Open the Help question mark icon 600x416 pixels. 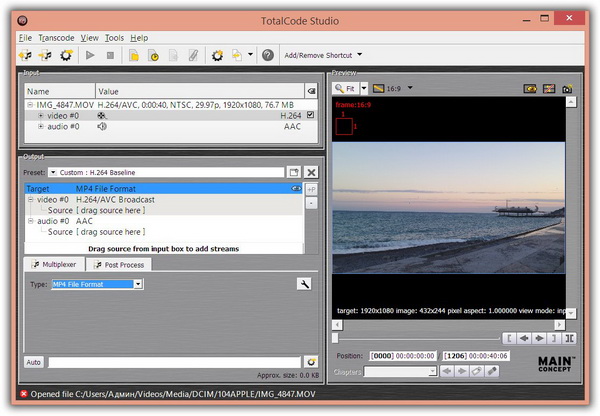click(x=267, y=55)
